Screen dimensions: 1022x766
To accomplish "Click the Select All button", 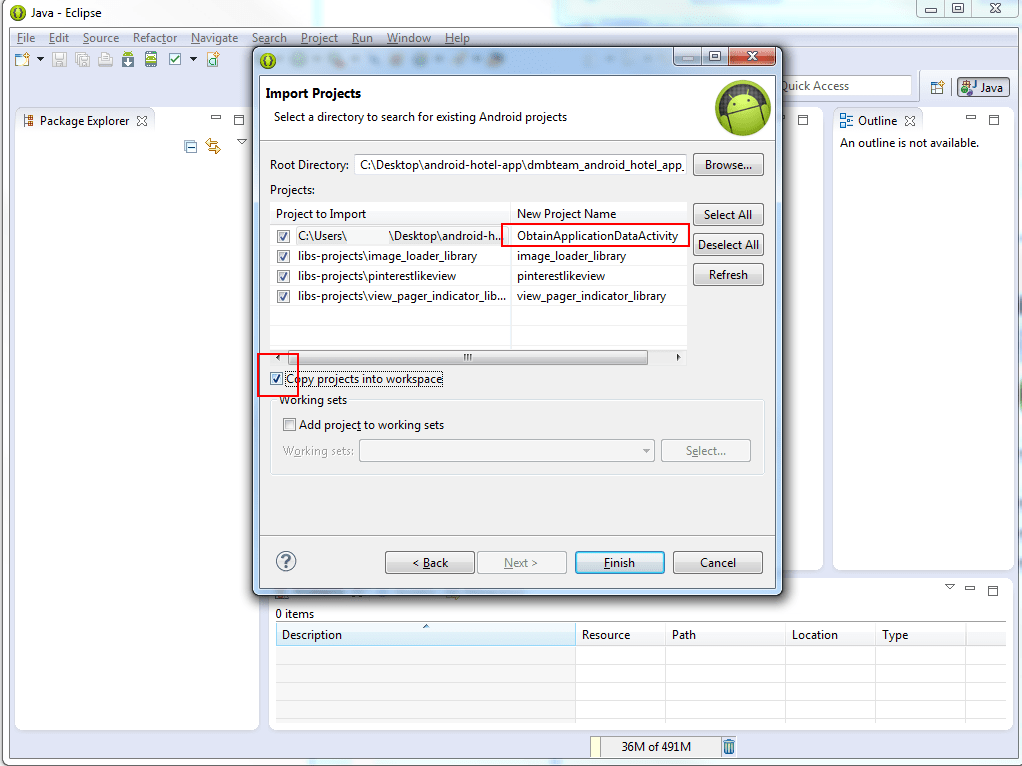I will click(x=728, y=214).
